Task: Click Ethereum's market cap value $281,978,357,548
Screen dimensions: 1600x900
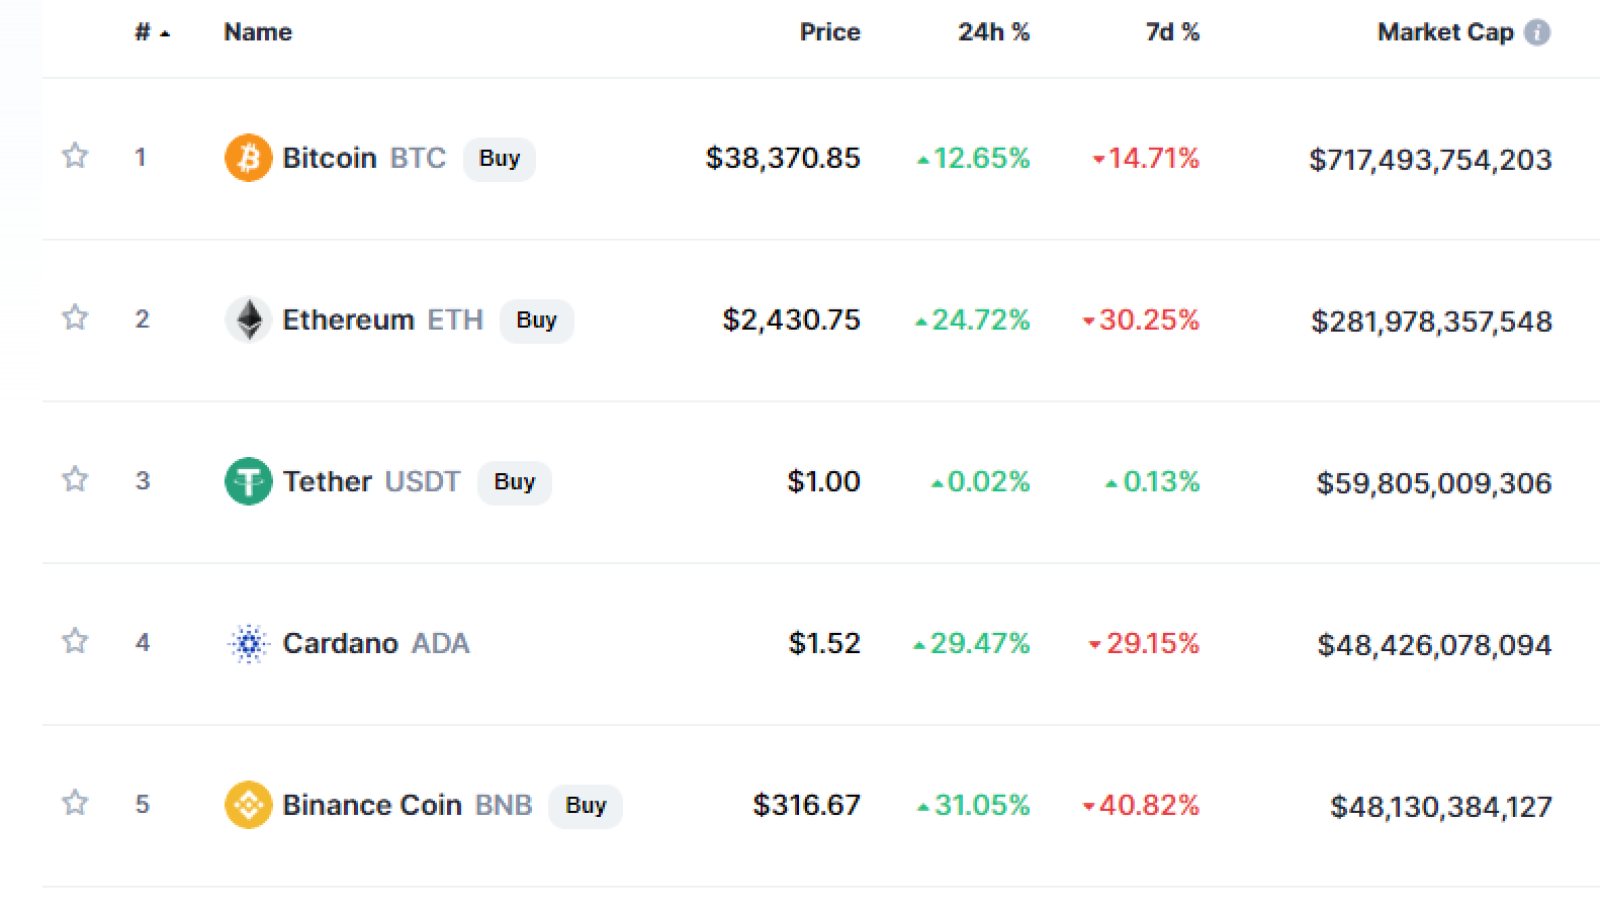Action: [x=1432, y=322]
